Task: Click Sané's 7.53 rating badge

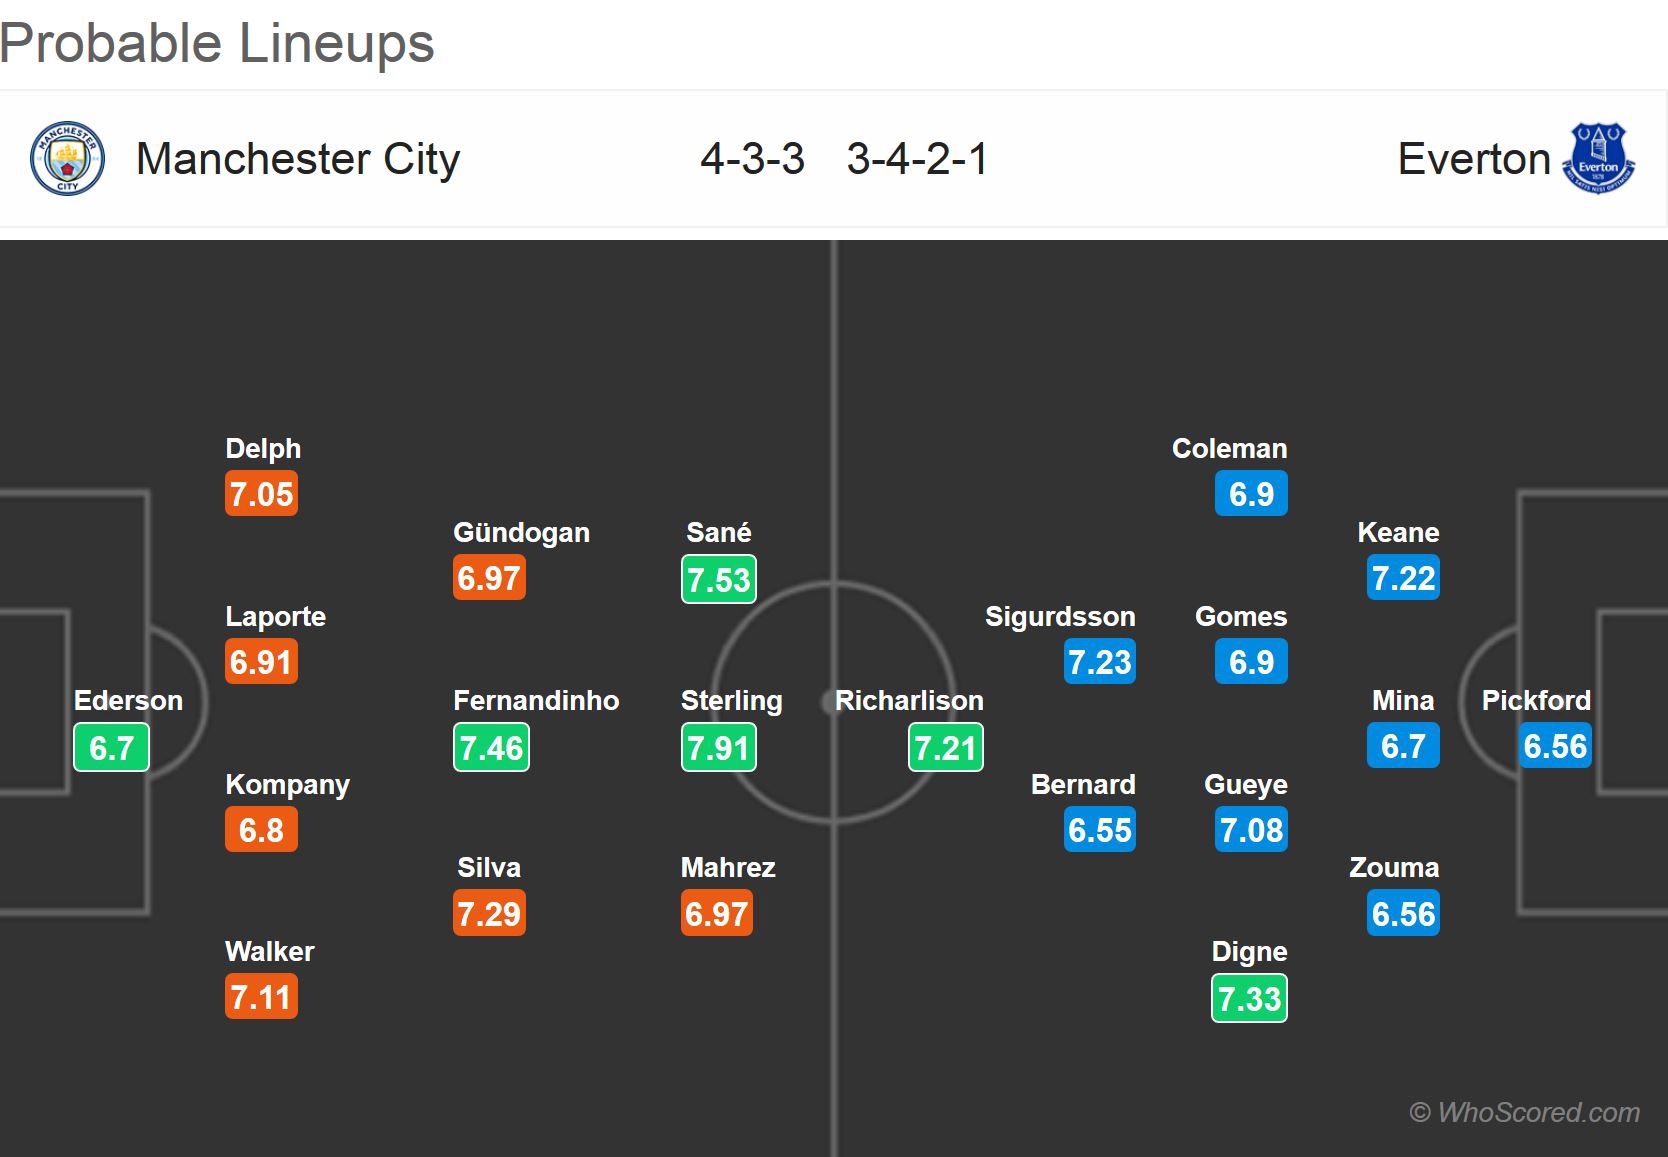Action: pyautogui.click(x=718, y=579)
